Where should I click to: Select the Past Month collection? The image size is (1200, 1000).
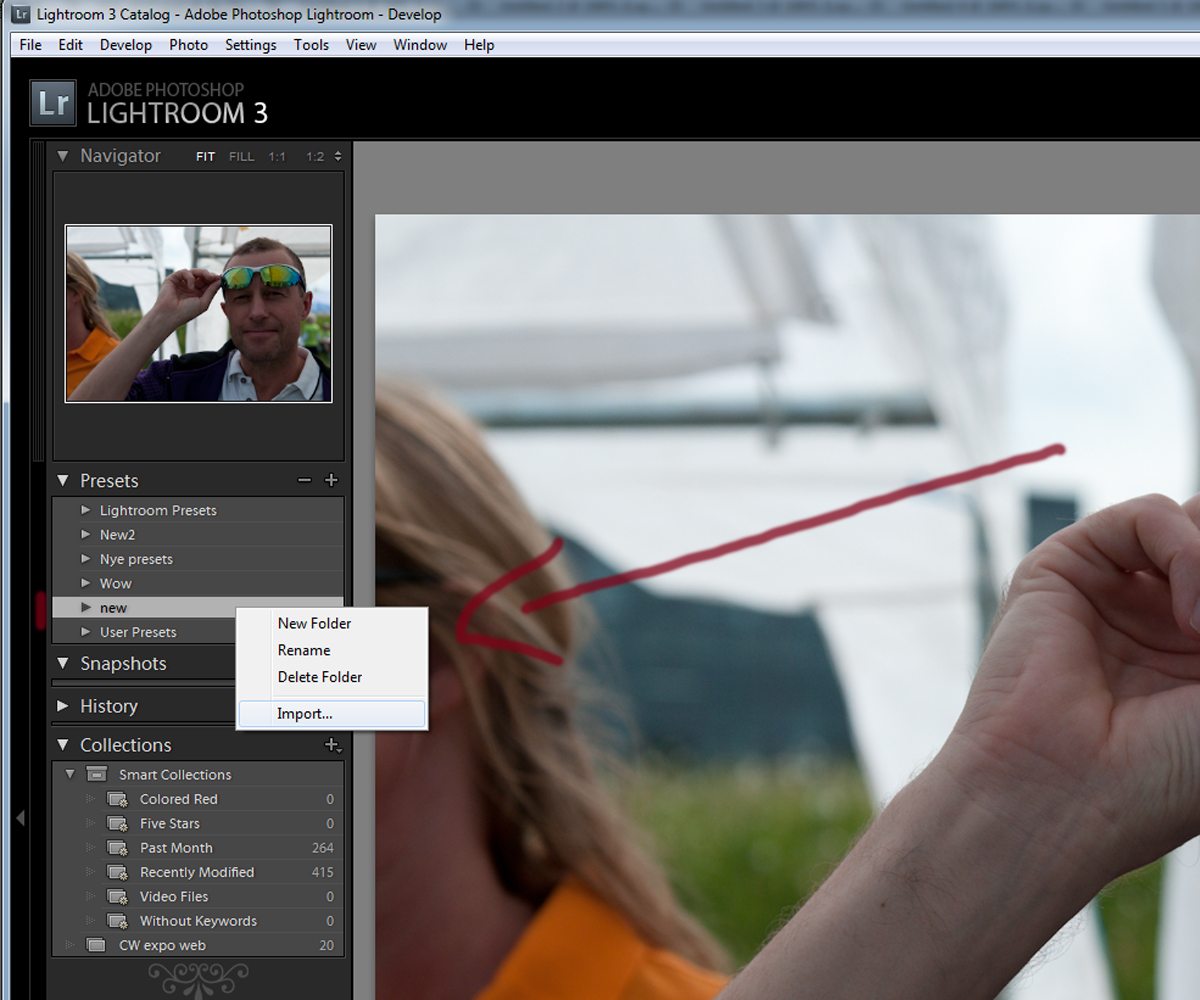(198, 848)
